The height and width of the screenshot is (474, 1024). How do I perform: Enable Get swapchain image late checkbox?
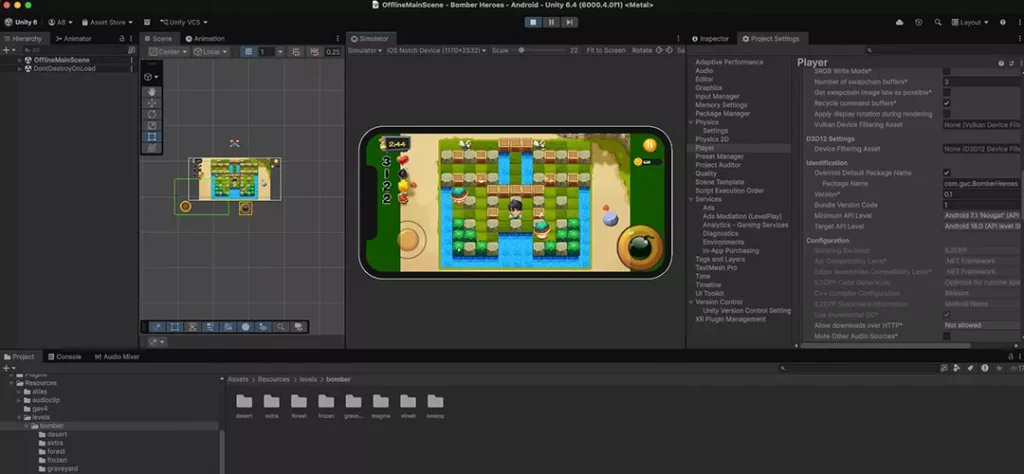946,93
